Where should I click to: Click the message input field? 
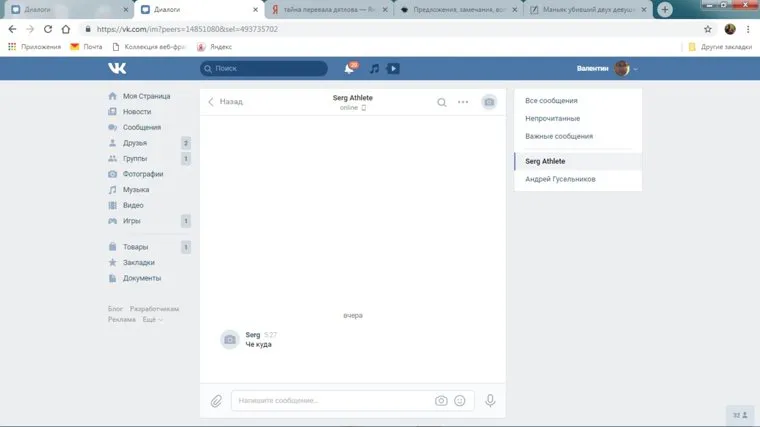[330, 401]
